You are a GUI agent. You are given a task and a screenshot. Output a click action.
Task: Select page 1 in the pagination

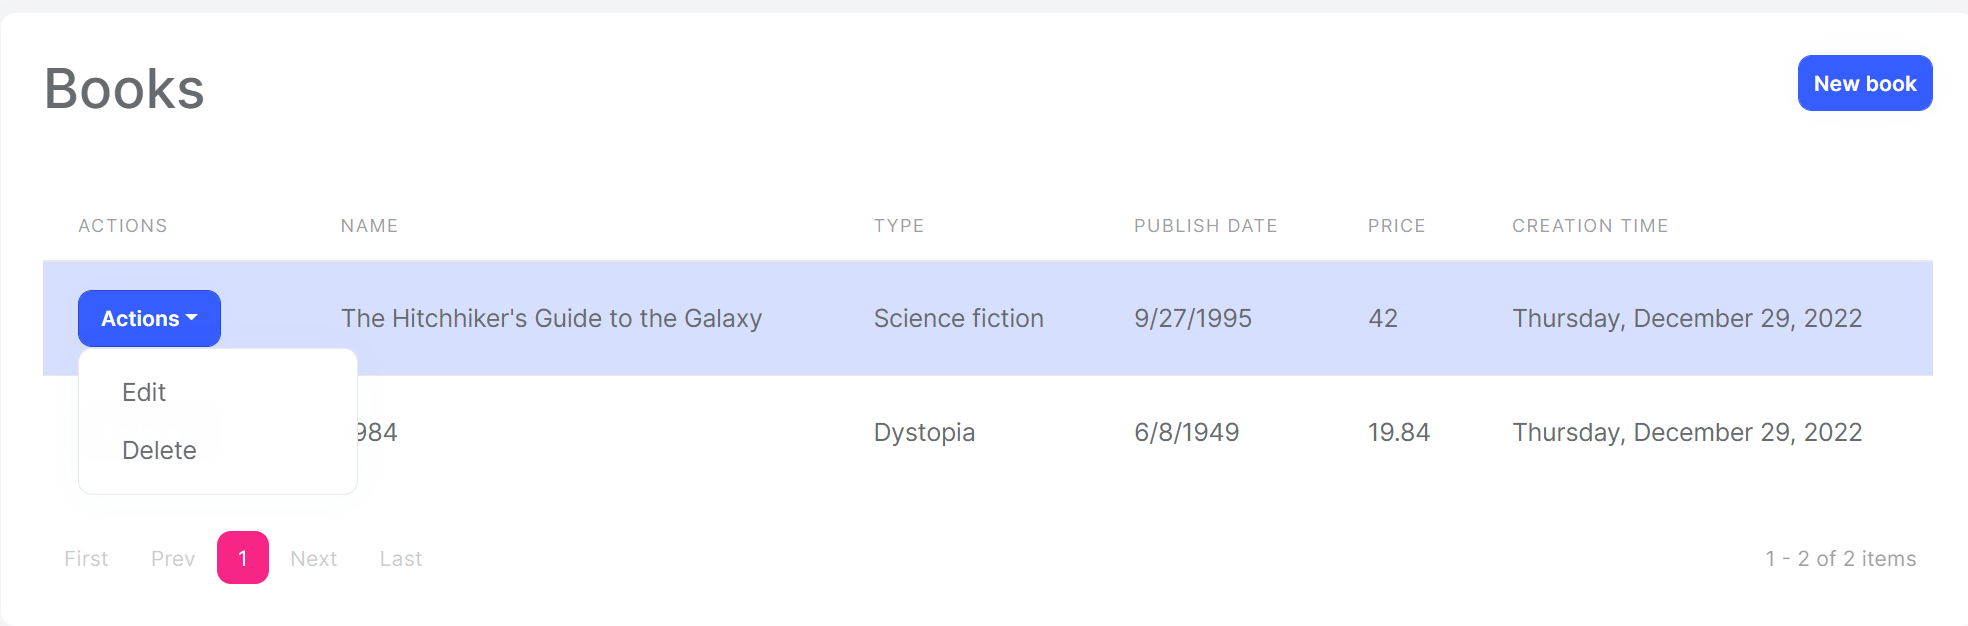(x=242, y=558)
